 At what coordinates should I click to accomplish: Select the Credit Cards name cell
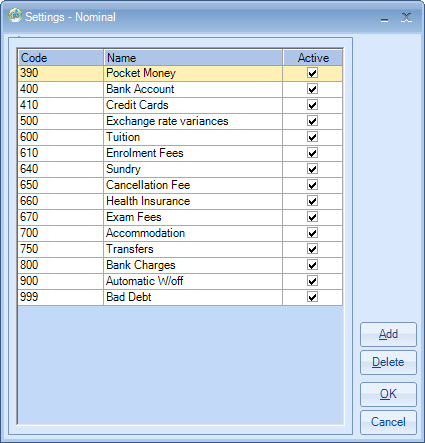click(193, 105)
